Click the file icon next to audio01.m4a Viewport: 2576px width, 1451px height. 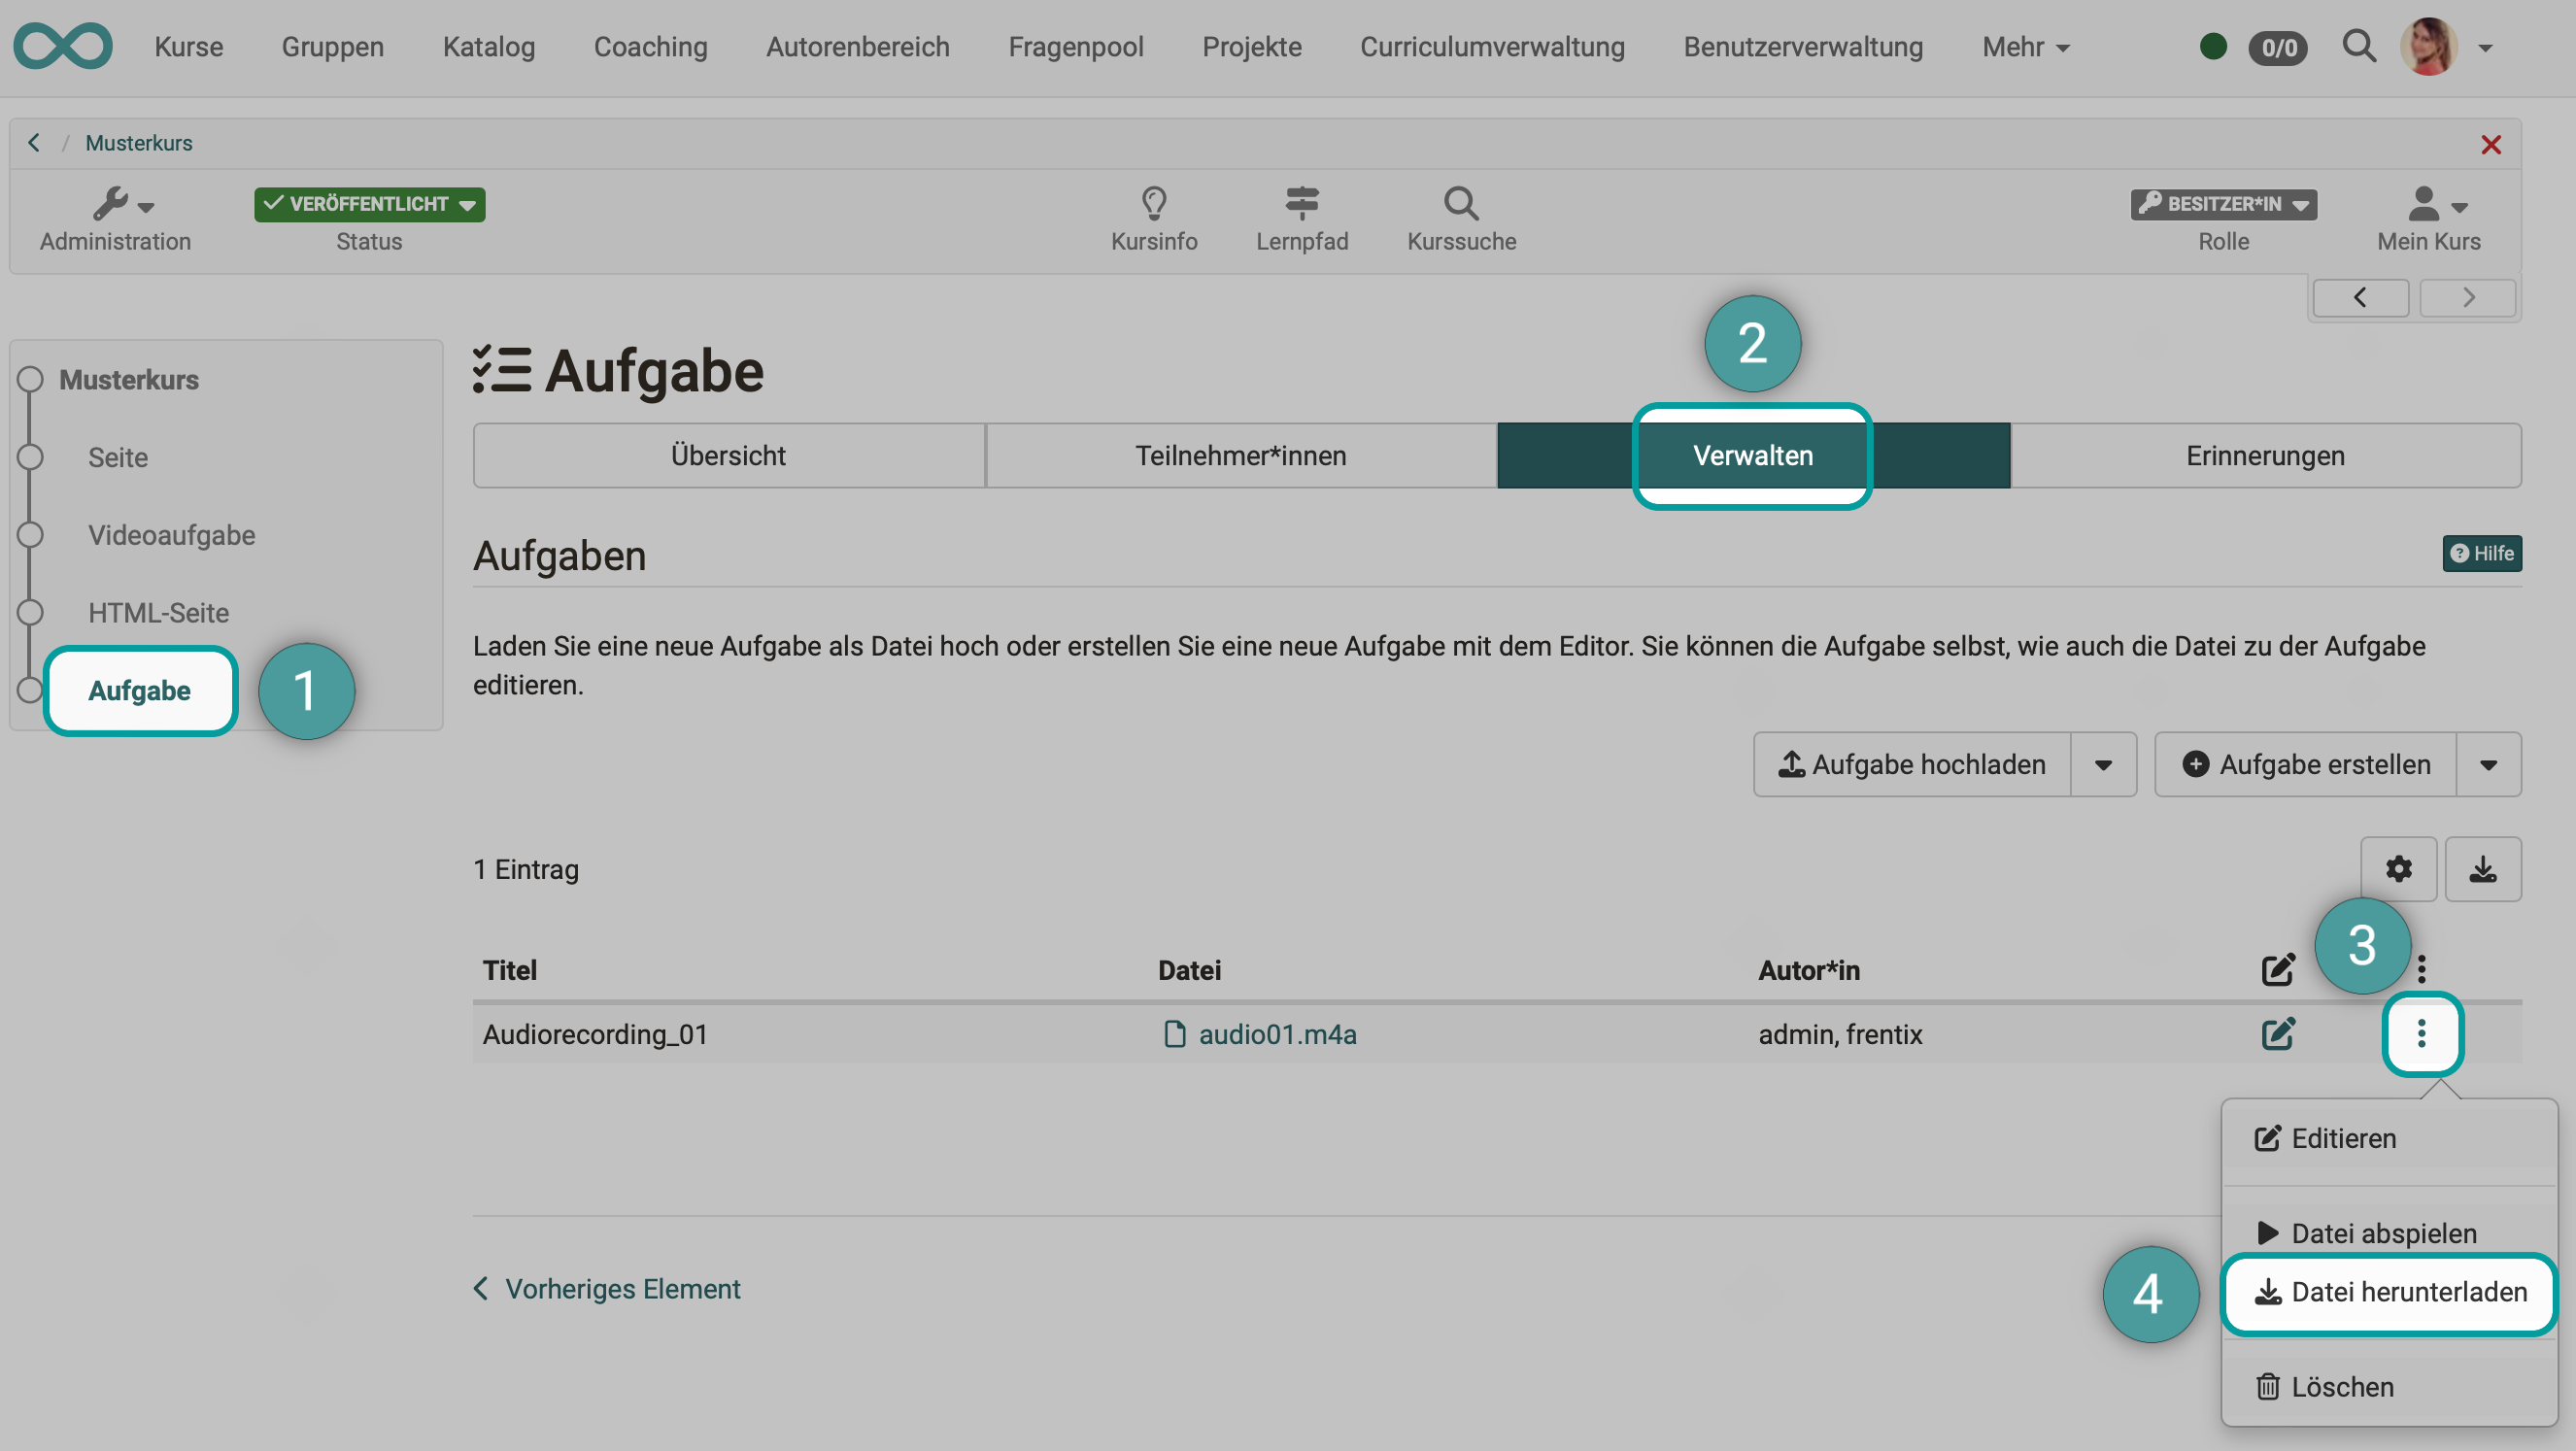point(1175,1035)
